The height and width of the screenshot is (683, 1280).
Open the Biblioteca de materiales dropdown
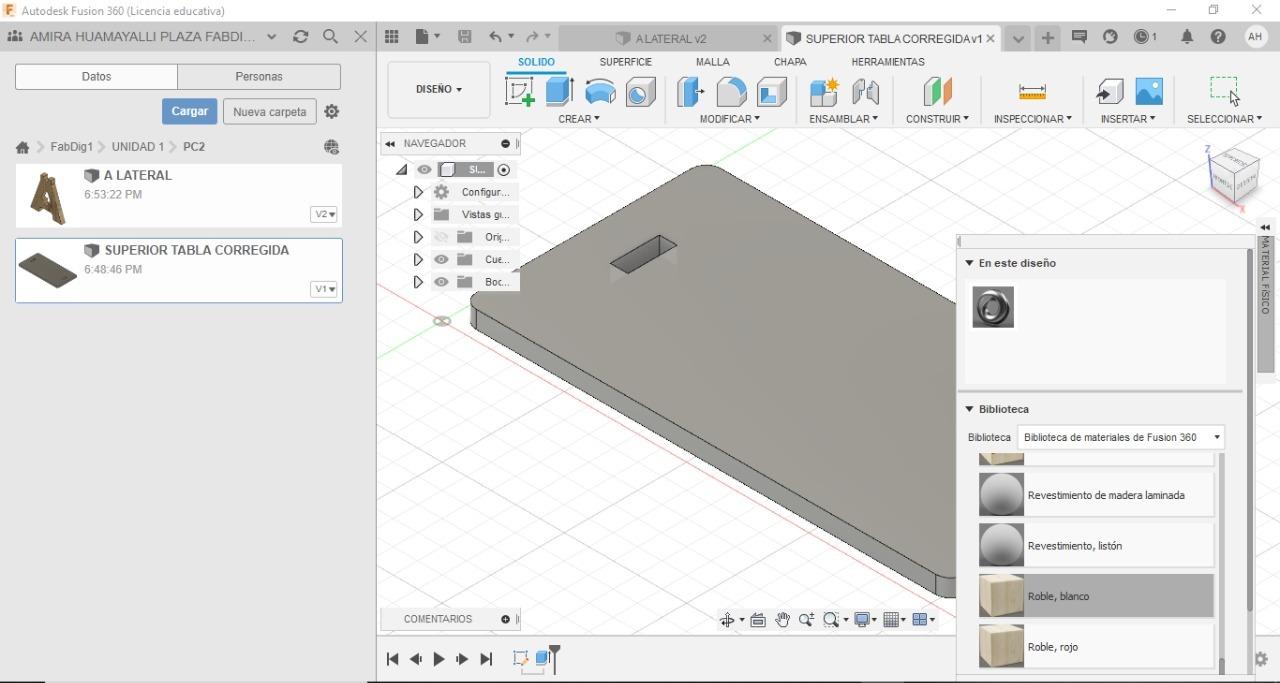coord(1120,437)
